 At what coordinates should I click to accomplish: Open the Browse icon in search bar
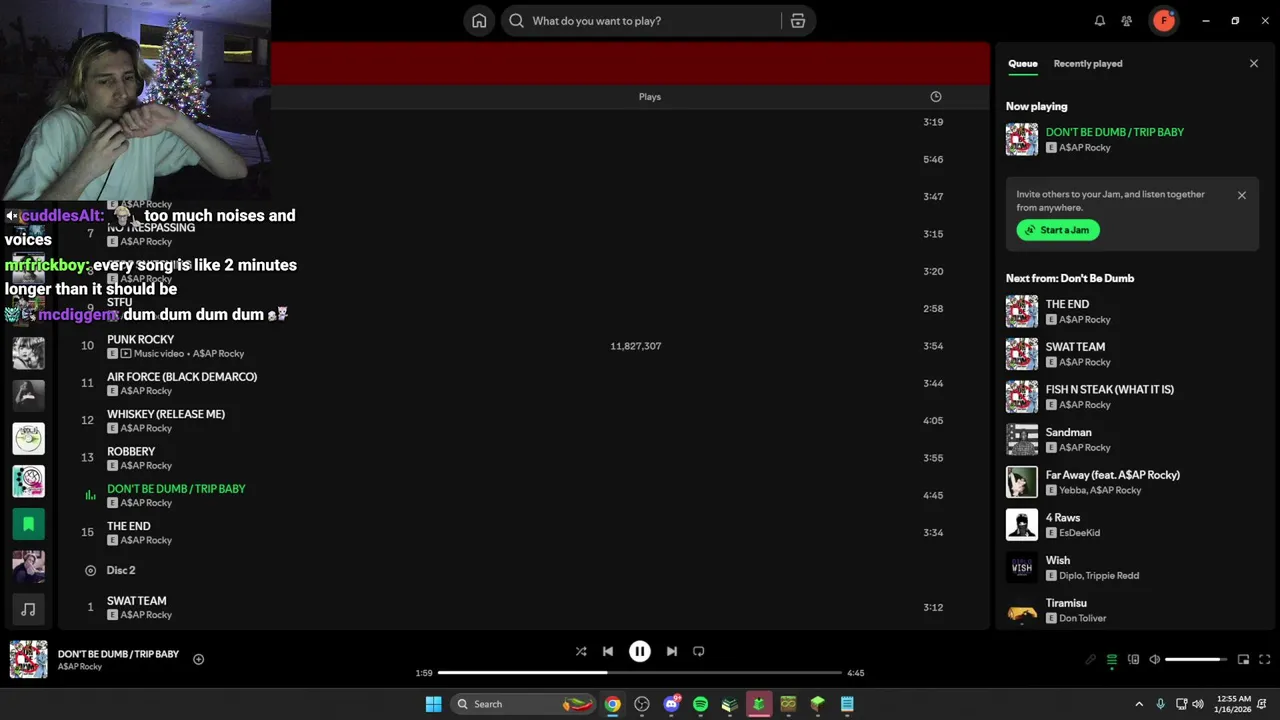tap(798, 21)
